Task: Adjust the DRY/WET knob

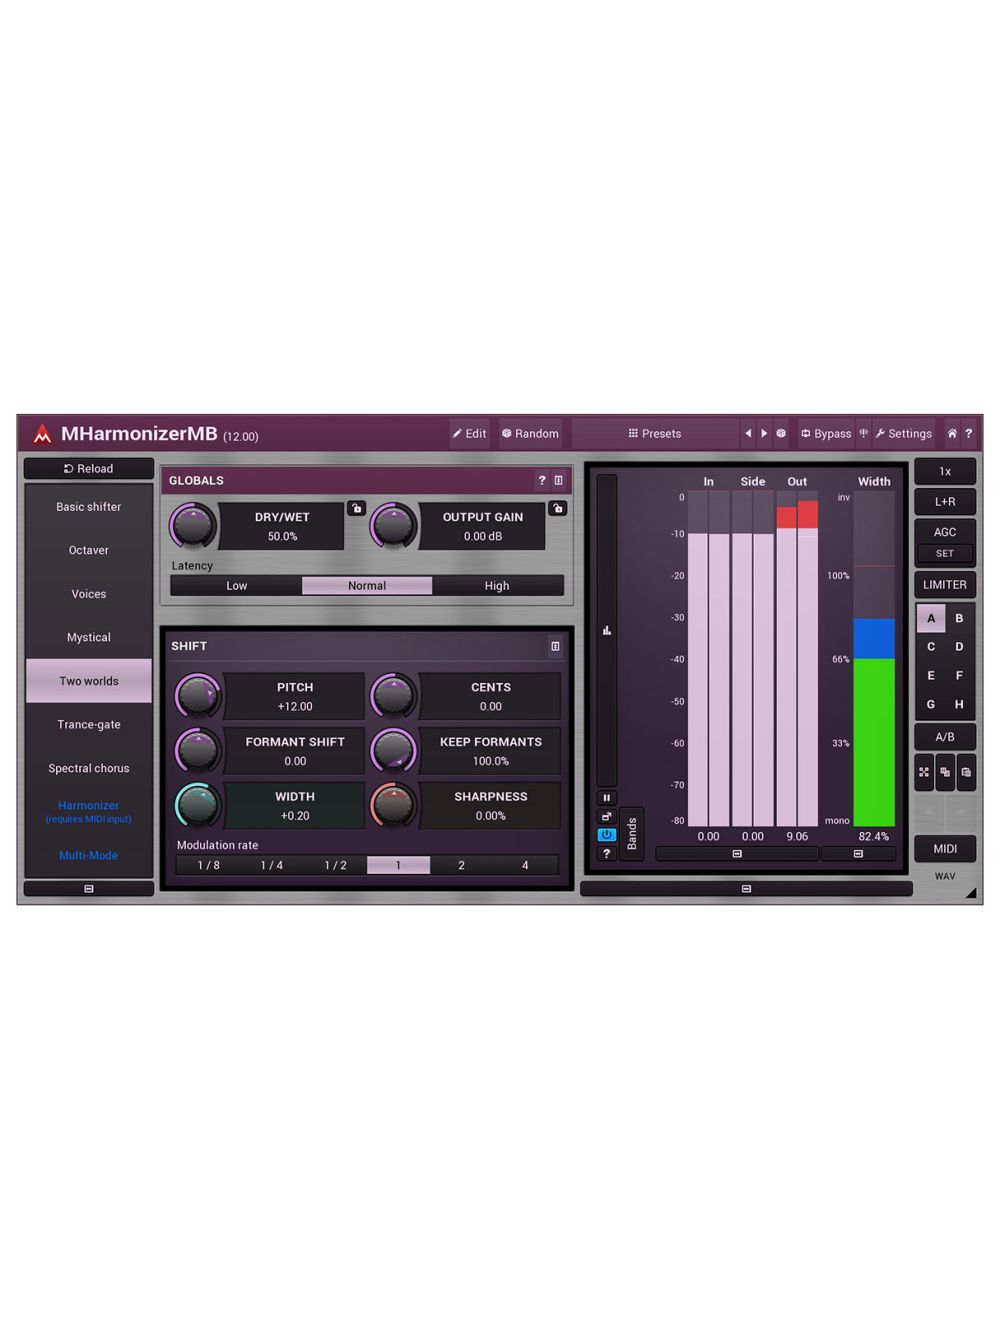Action: point(192,525)
